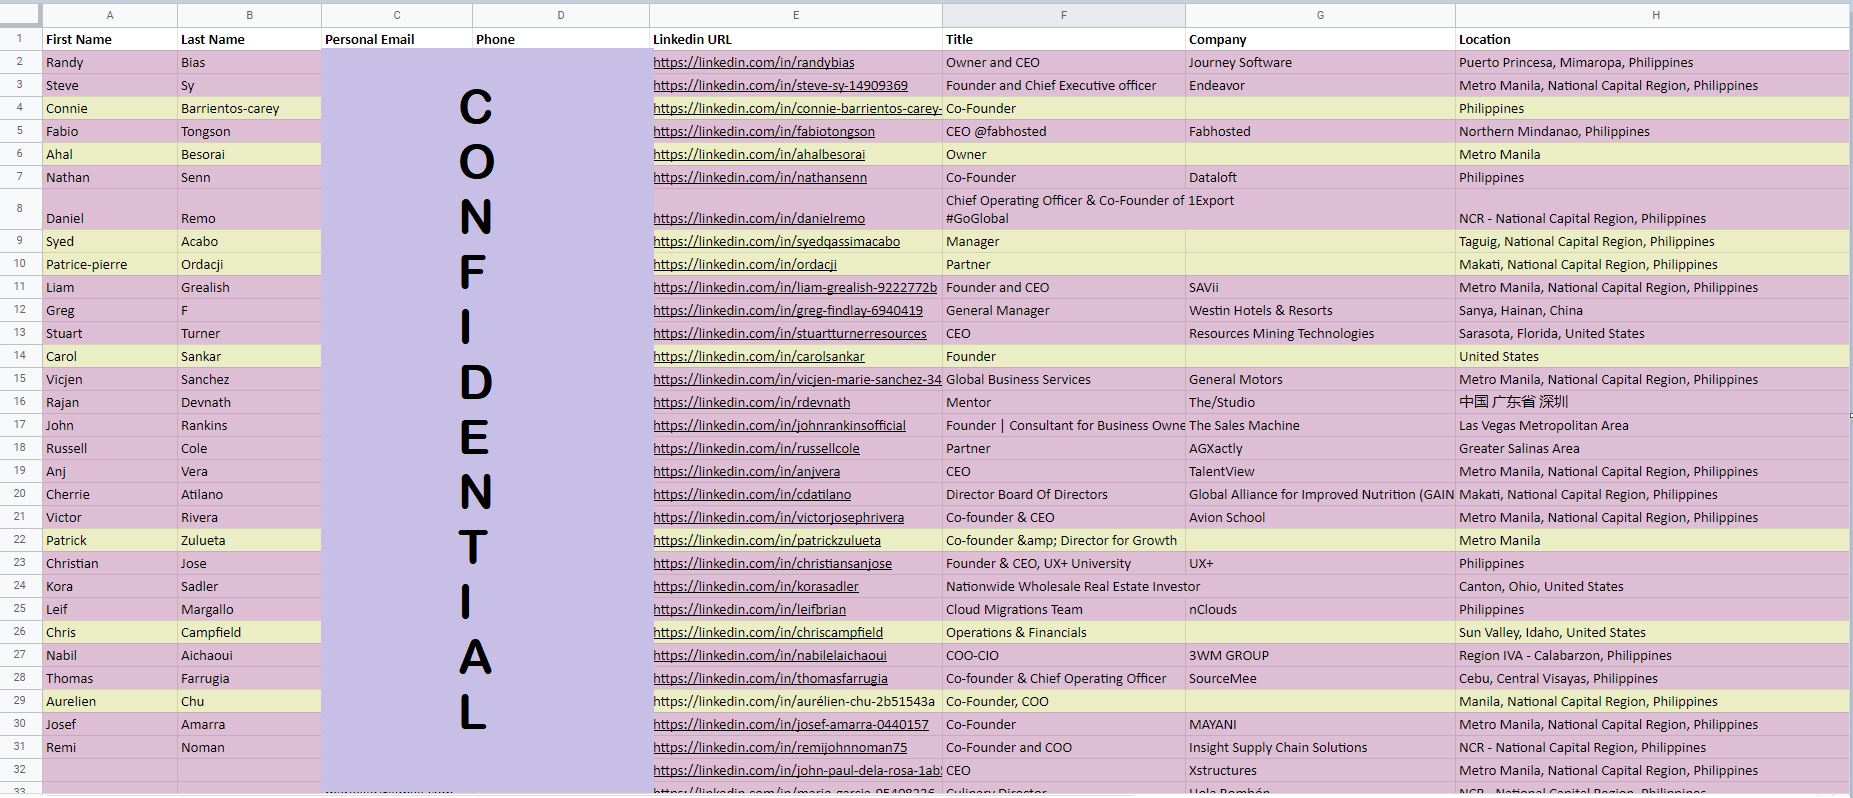Follow the rdevnath LinkedIn link

tap(752, 402)
